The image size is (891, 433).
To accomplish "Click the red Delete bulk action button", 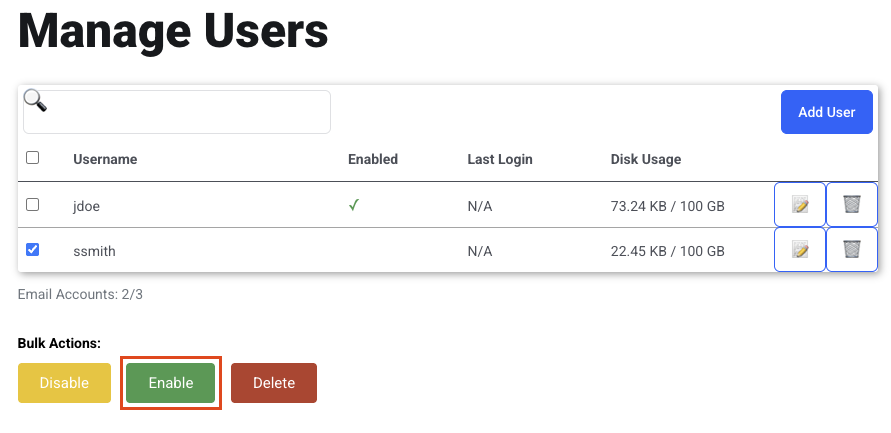I will [273, 383].
